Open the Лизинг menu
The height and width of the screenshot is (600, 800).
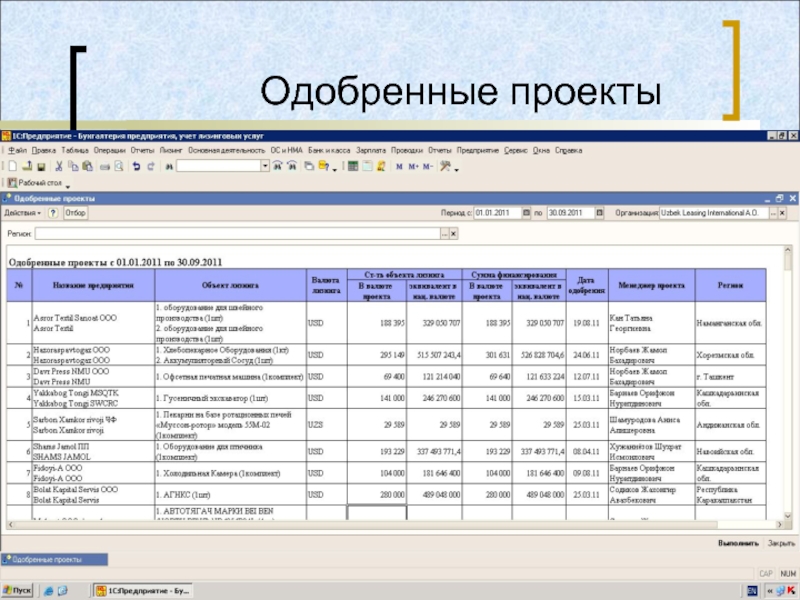(170, 151)
